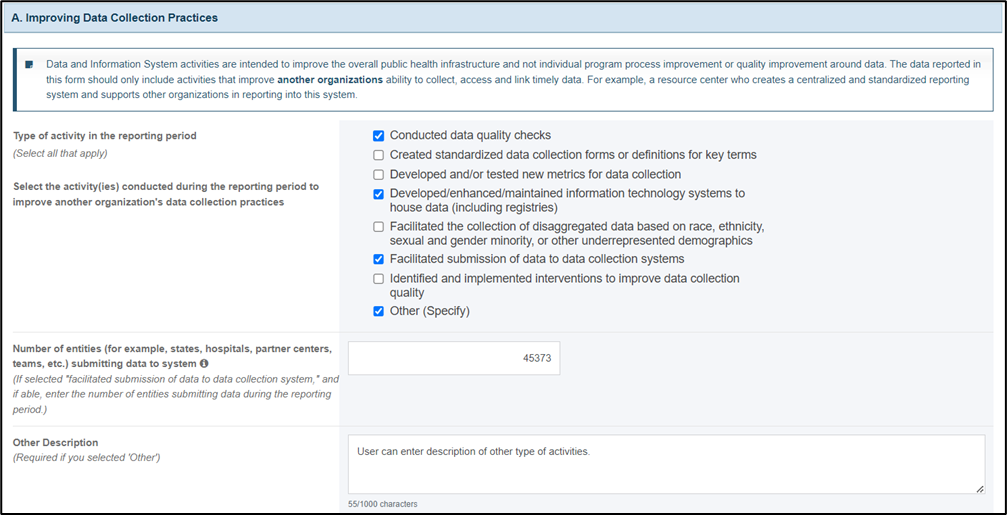
Task: Click the 55/1000 characters counter
Action: pos(383,504)
